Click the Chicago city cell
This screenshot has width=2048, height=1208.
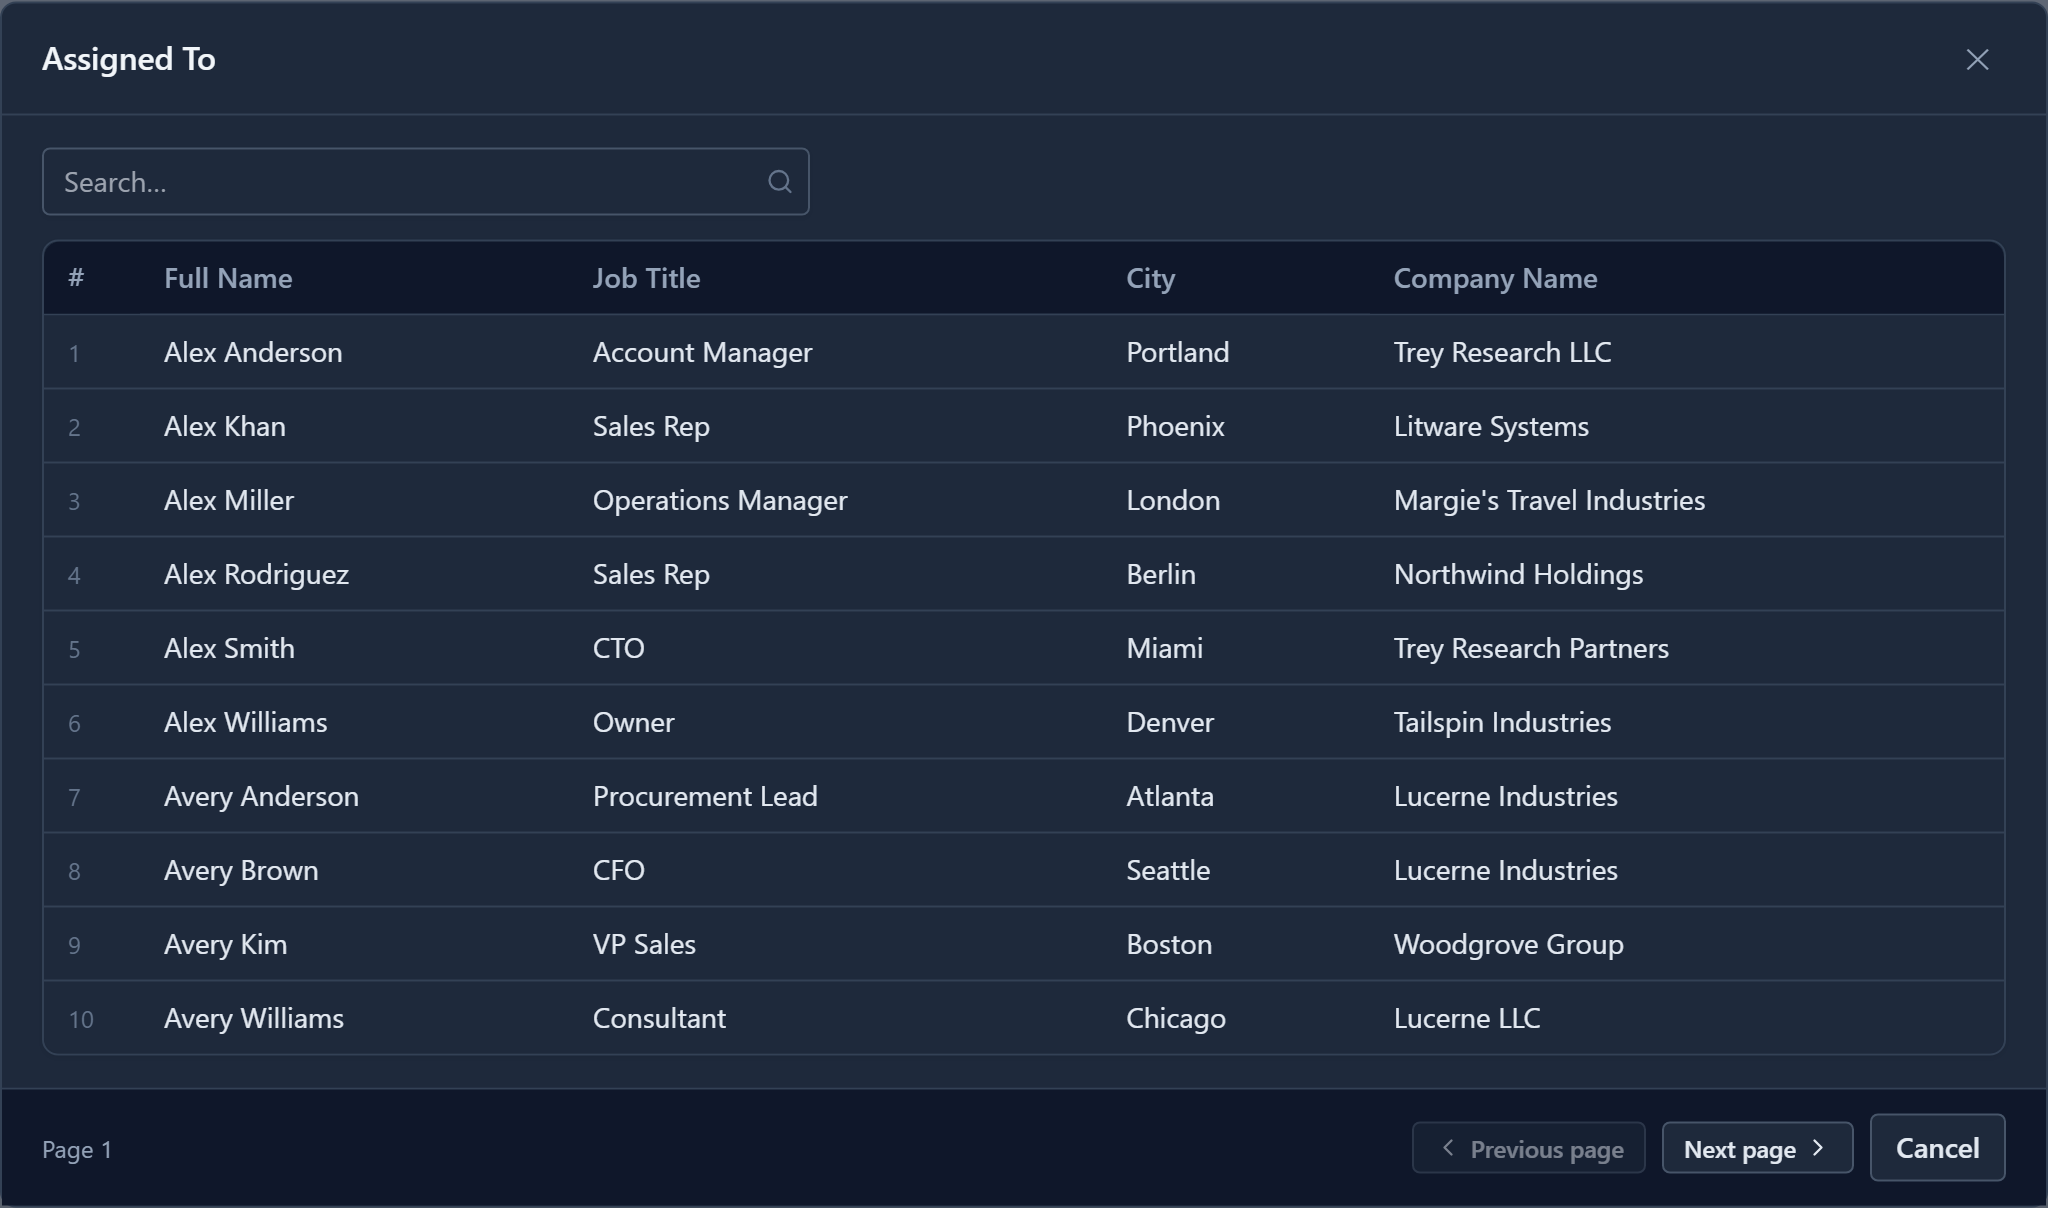[x=1176, y=1018]
